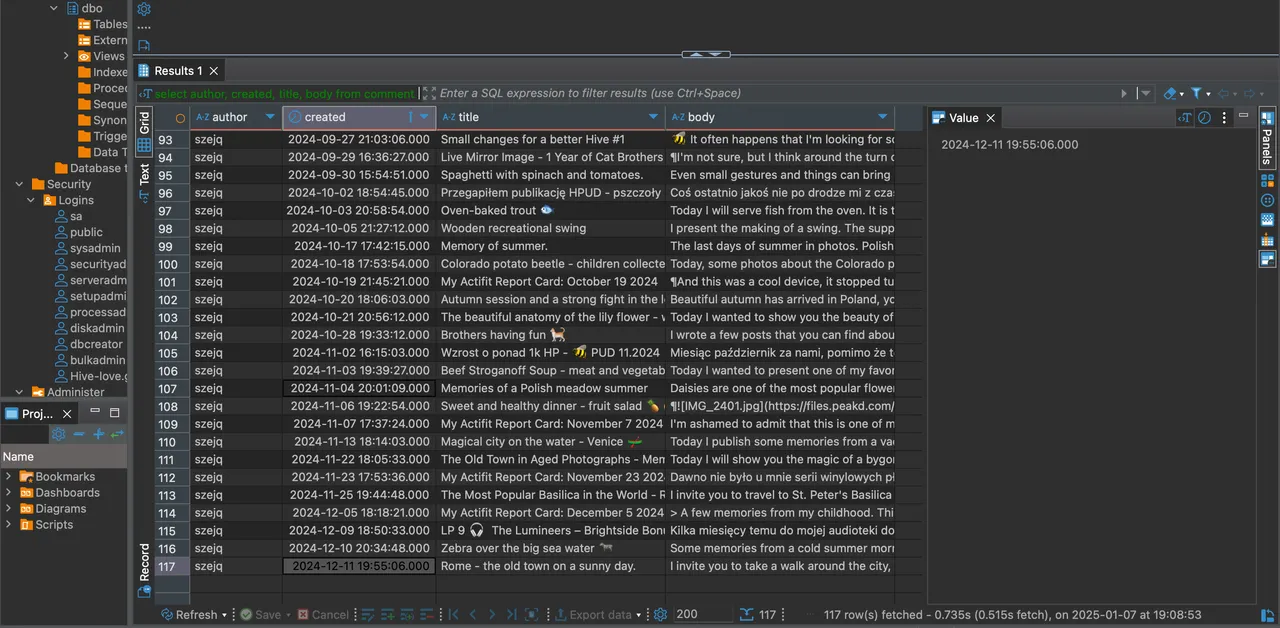Collapse the Security folder
Image resolution: width=1280 pixels, height=628 pixels.
point(19,184)
